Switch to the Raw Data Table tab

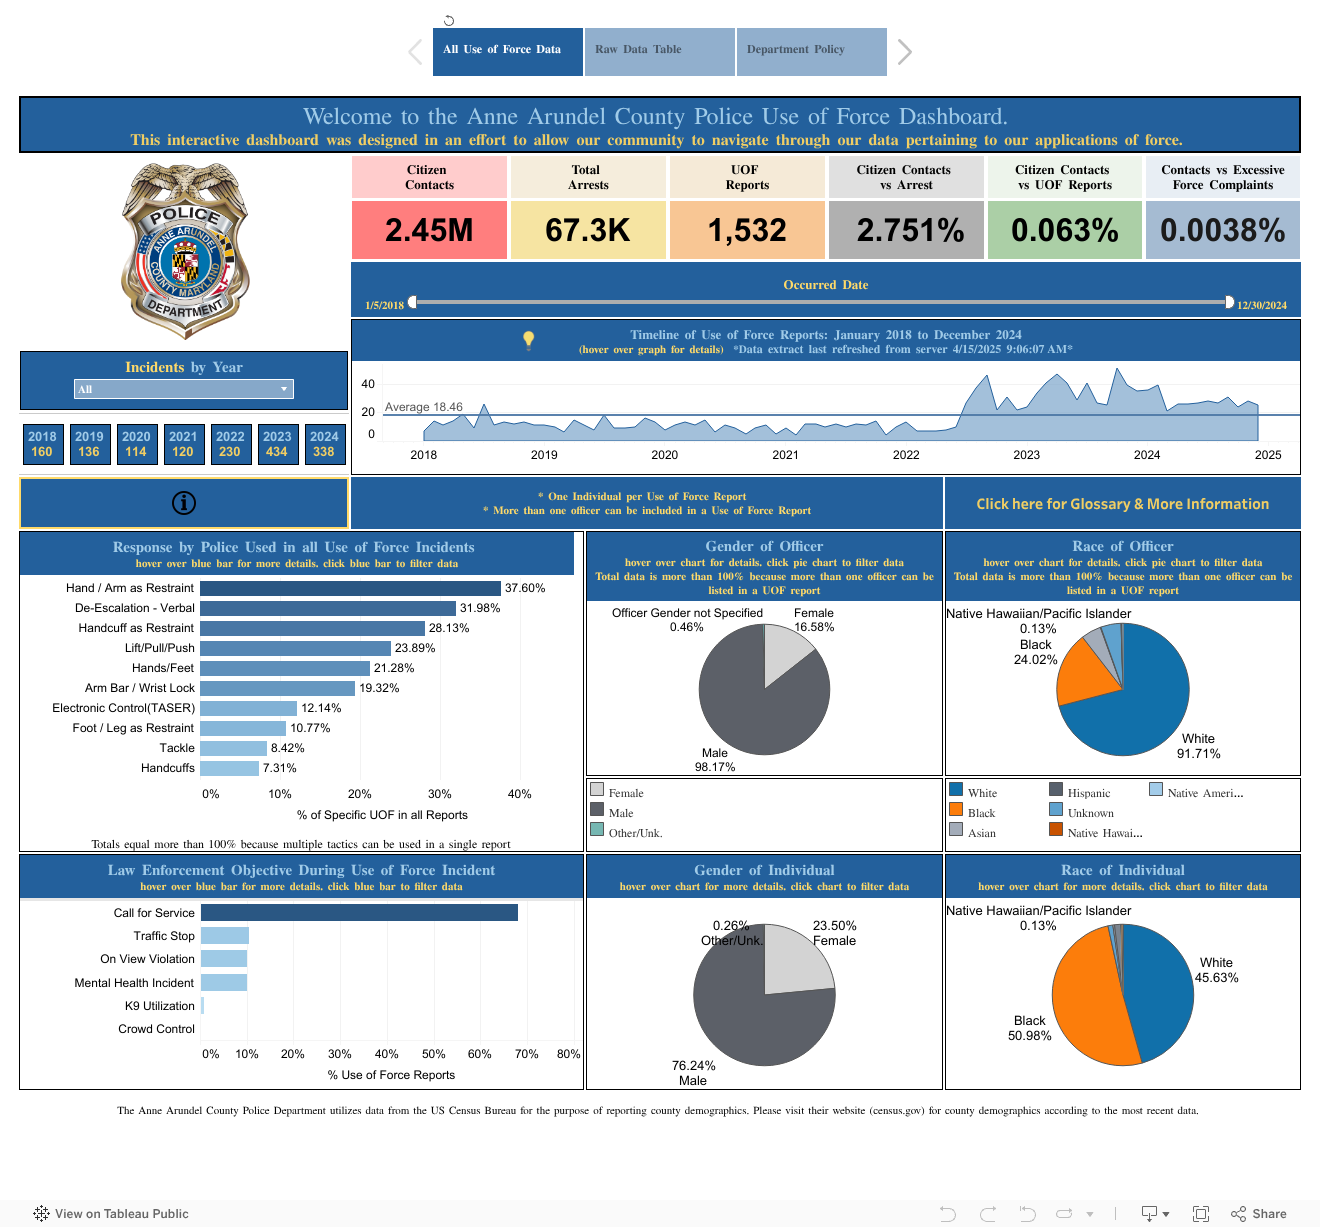click(659, 51)
